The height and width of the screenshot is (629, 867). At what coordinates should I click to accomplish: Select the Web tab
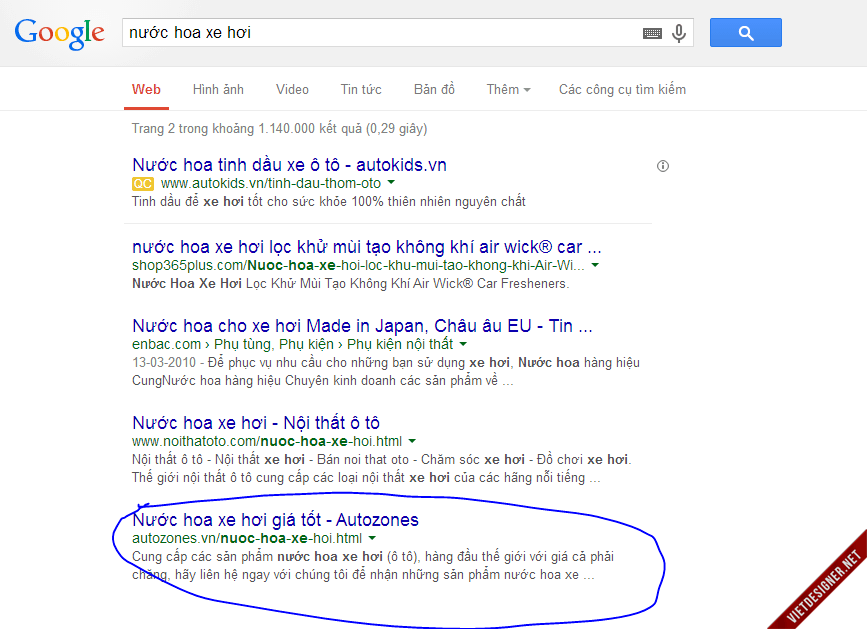tap(146, 90)
